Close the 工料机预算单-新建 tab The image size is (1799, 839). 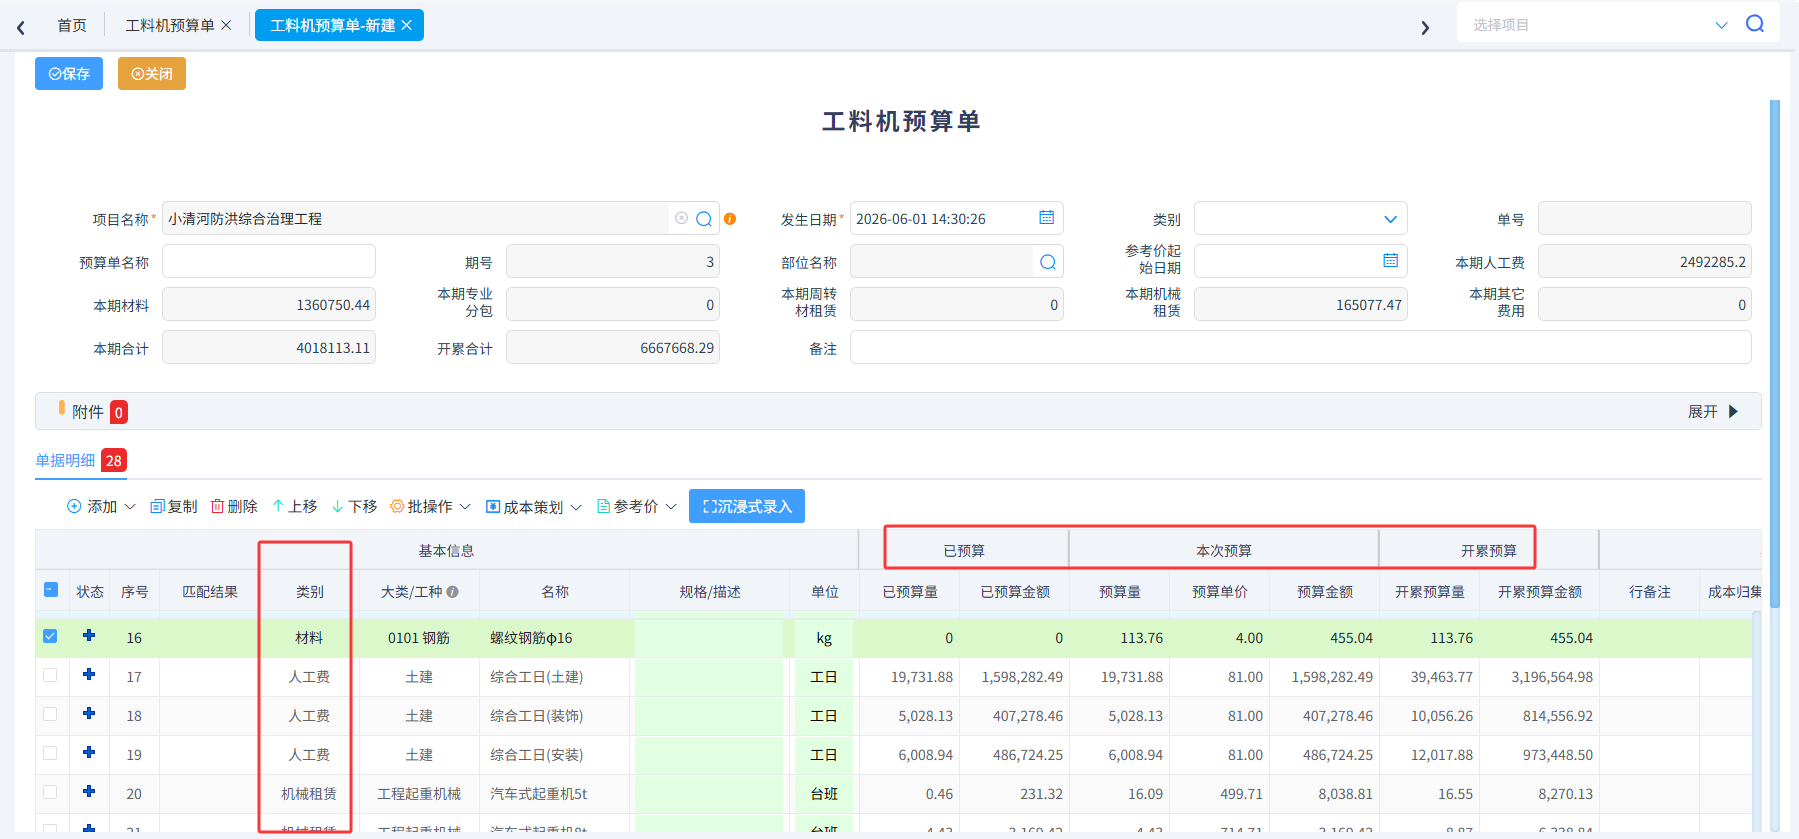(406, 25)
